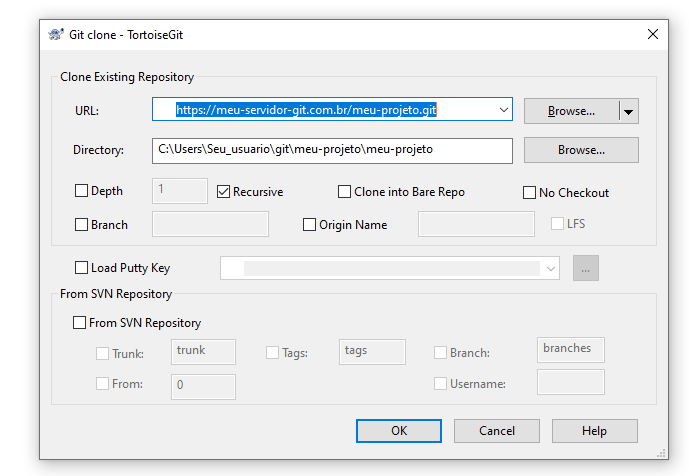Click Browse next to the URL field
The image size is (689, 476).
571,111
